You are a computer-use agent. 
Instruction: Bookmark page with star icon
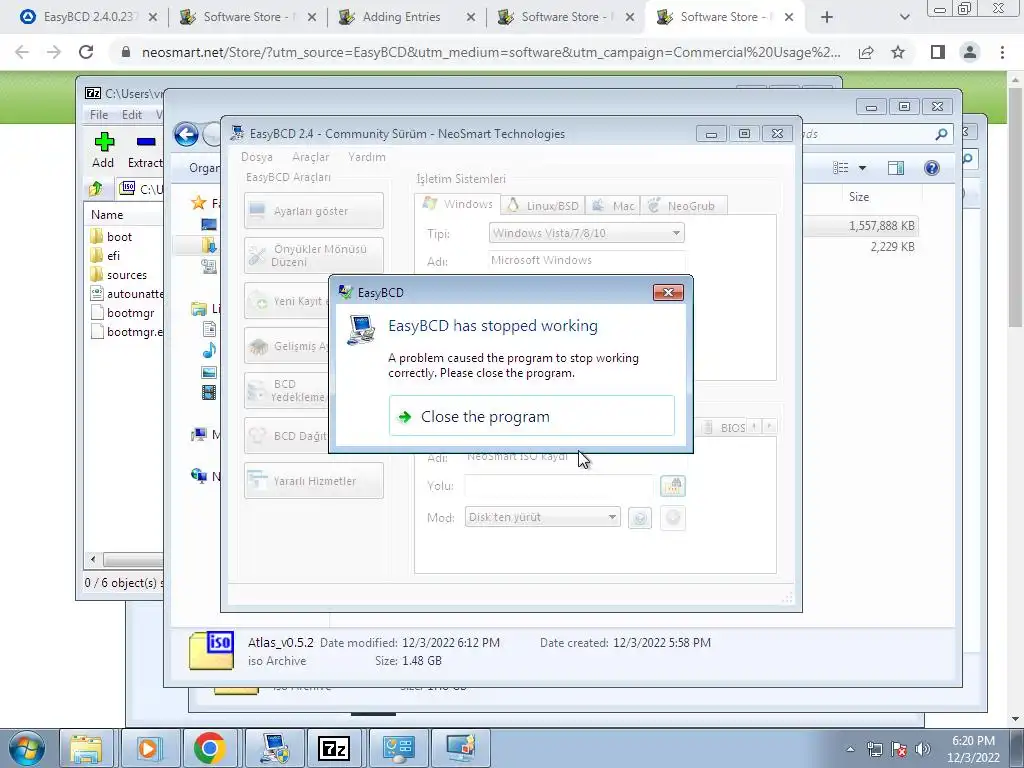coord(899,52)
